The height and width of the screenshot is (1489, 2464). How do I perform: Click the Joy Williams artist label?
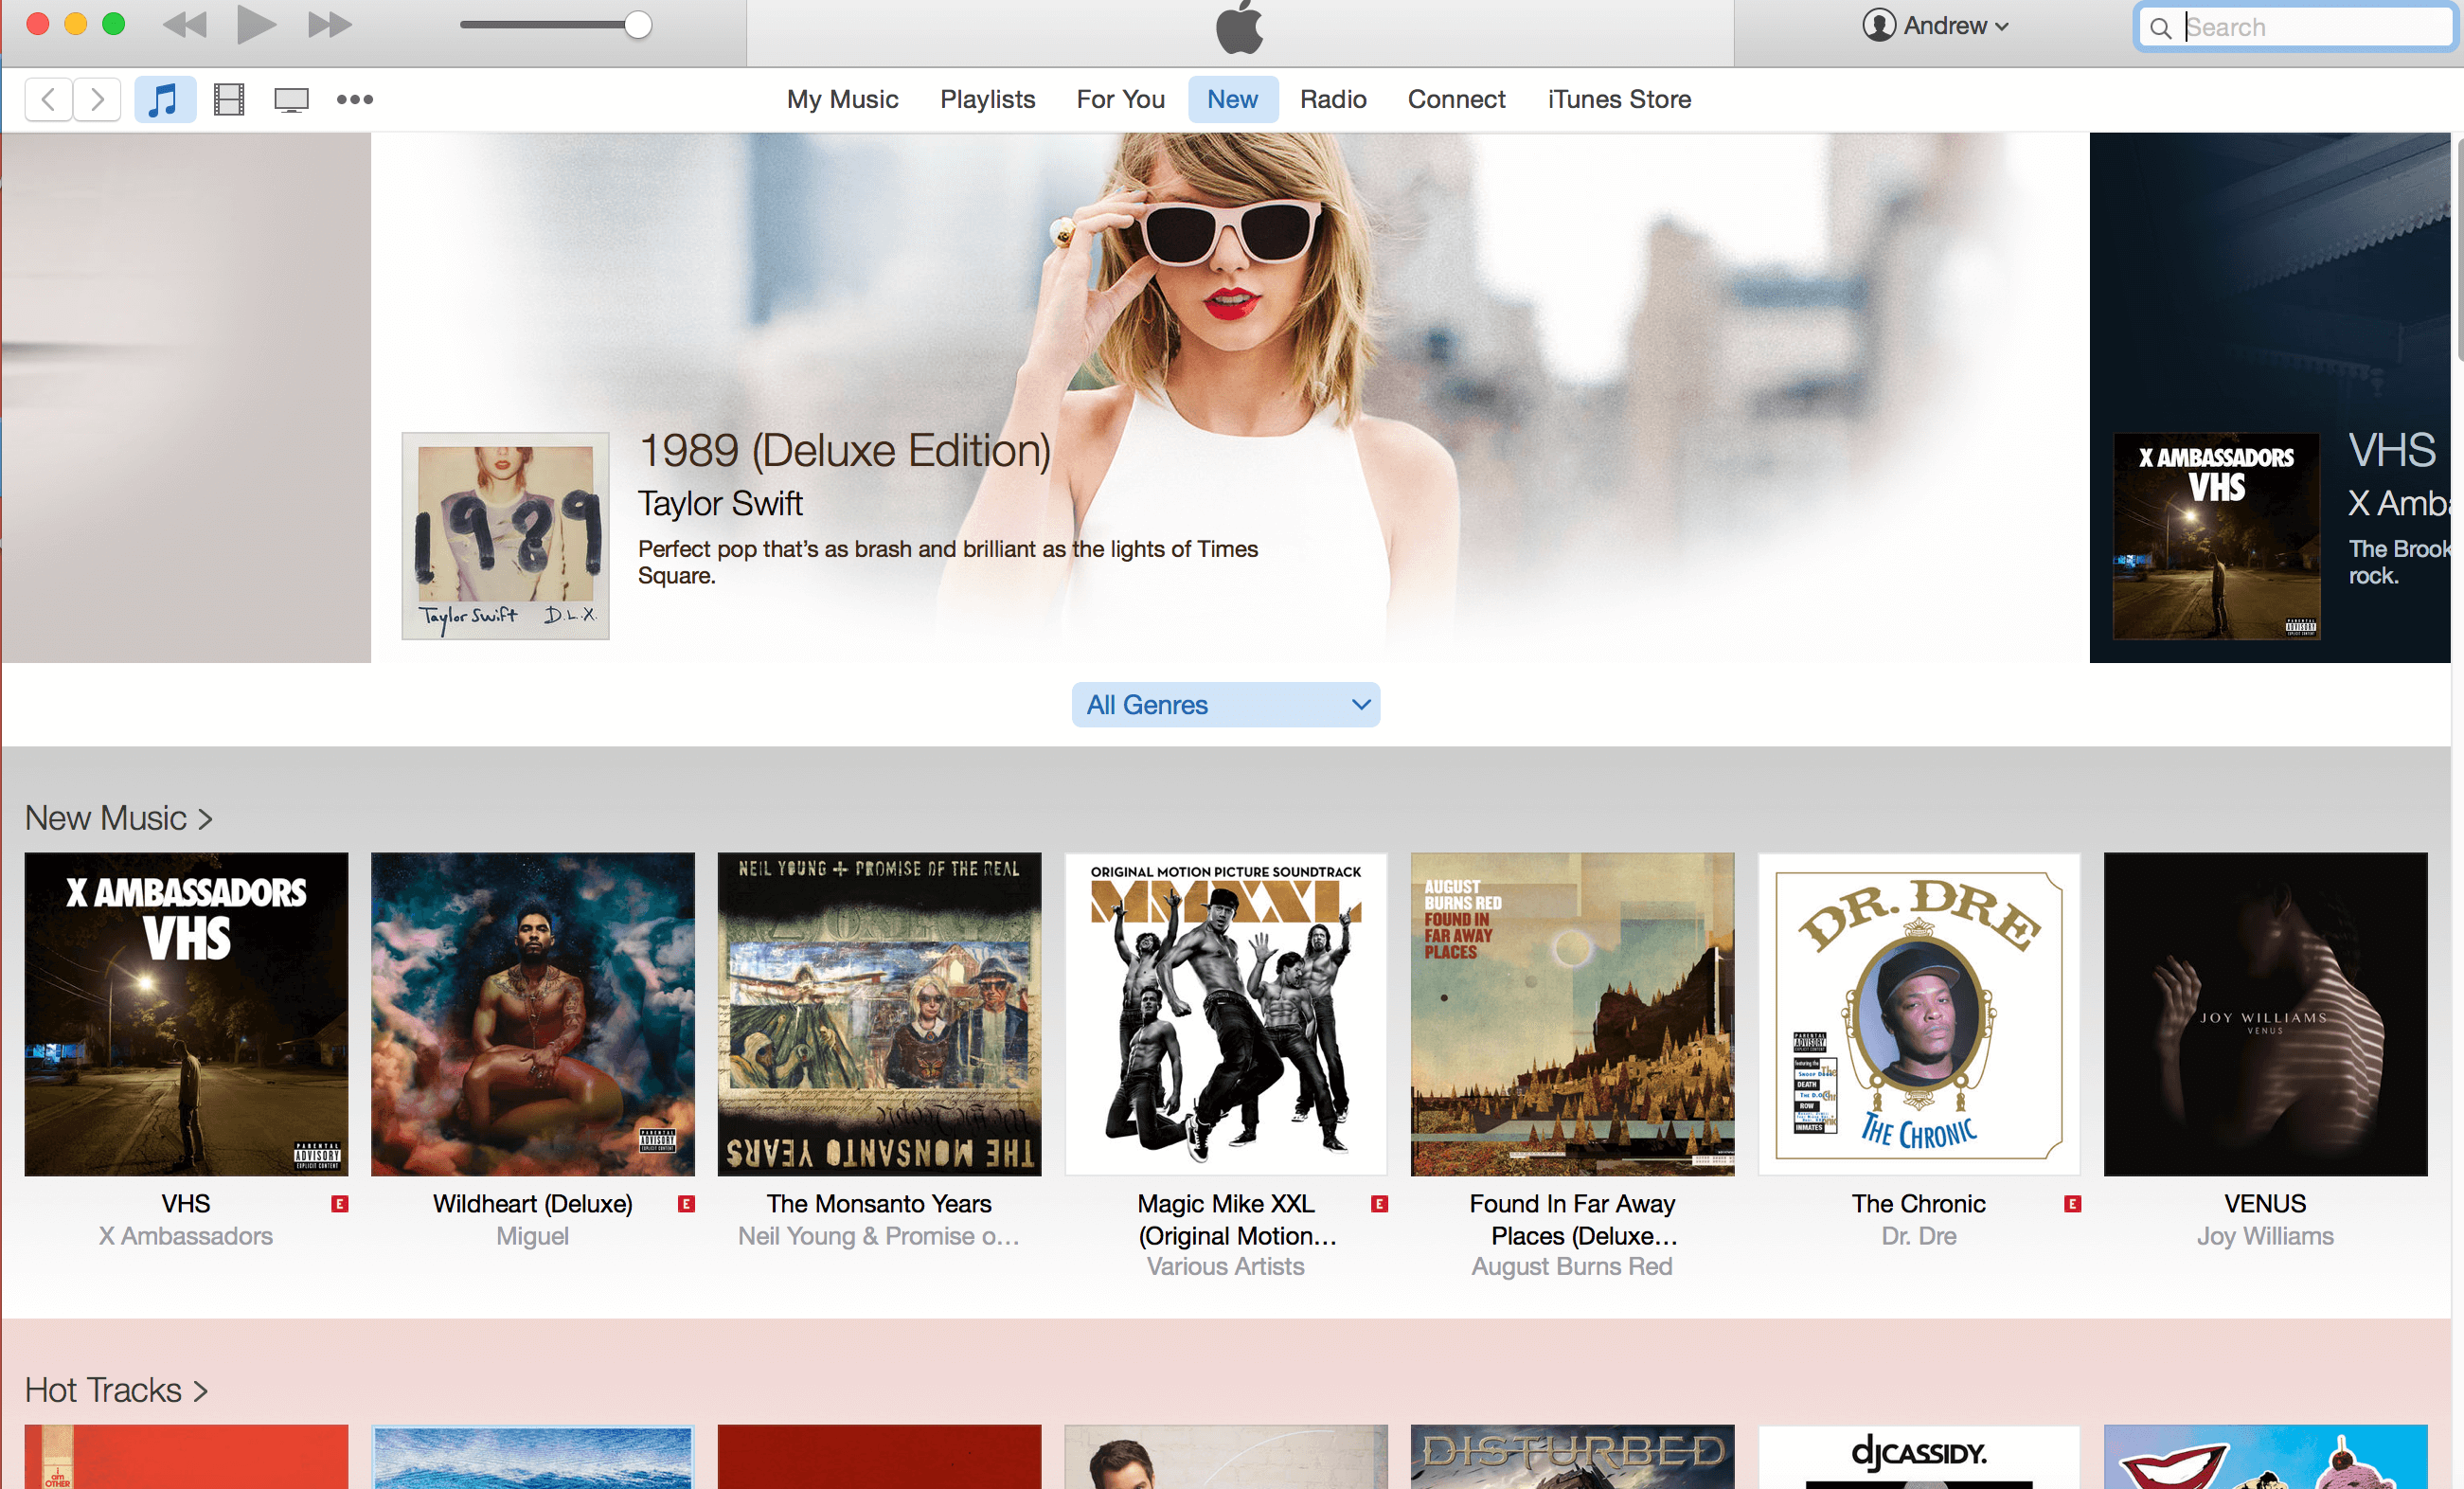[2265, 1236]
